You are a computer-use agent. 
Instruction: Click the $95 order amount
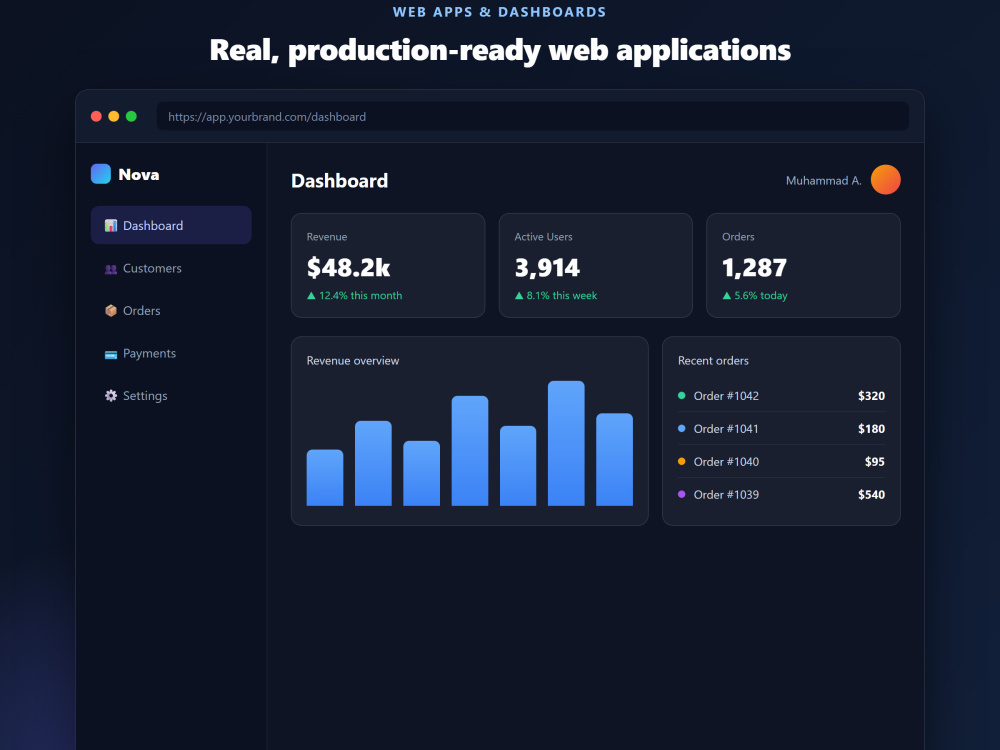pos(874,461)
